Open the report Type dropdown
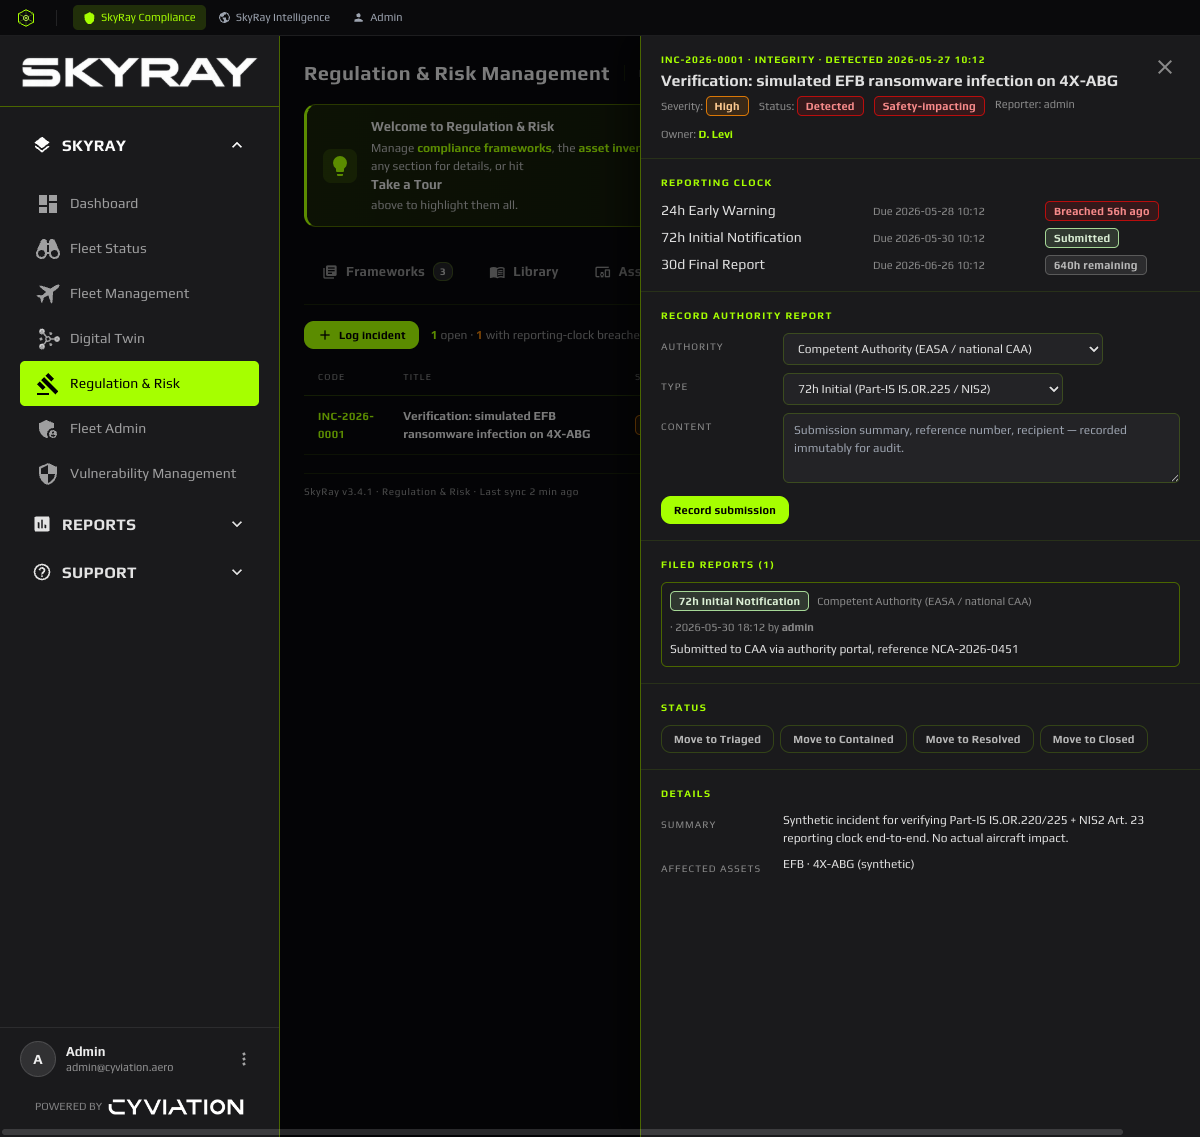This screenshot has height=1137, width=1200. (923, 389)
